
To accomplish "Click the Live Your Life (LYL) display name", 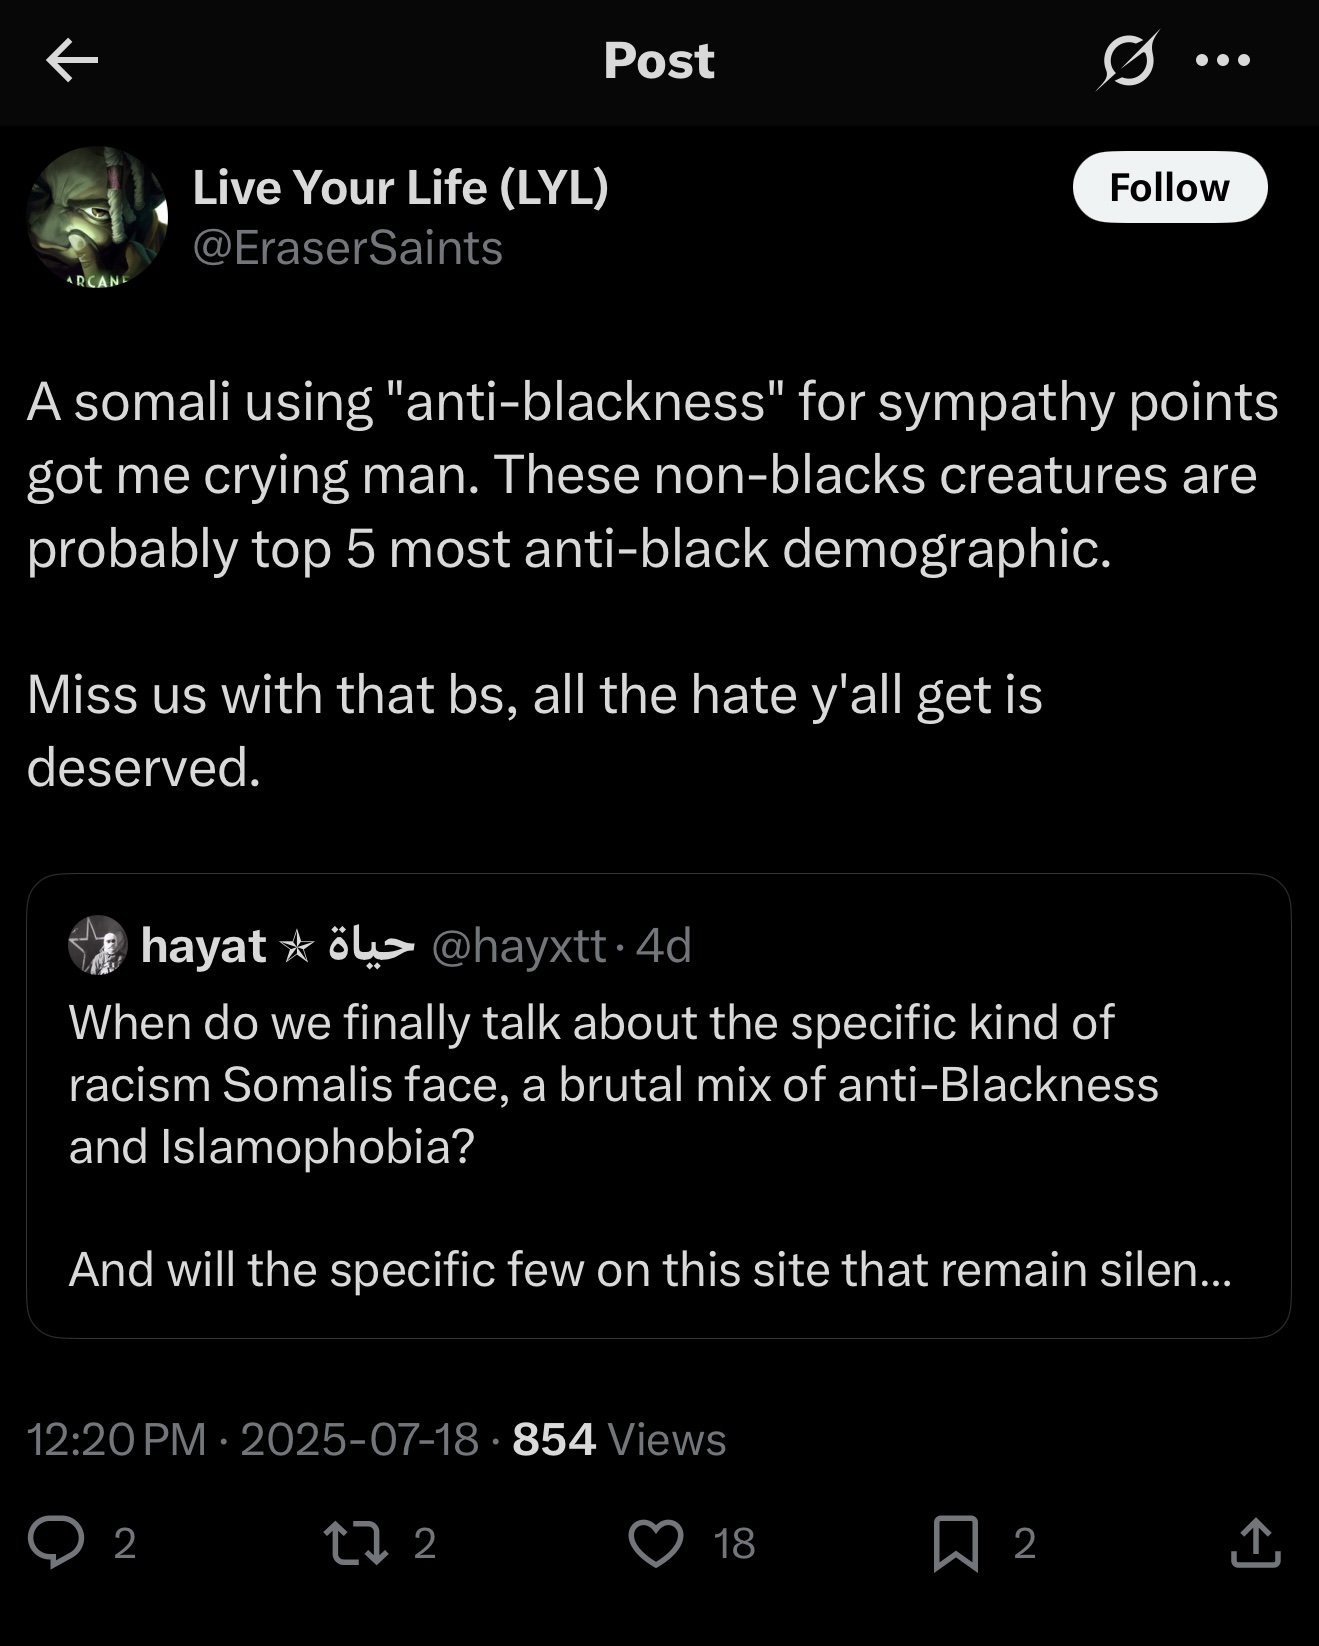I will [x=400, y=187].
